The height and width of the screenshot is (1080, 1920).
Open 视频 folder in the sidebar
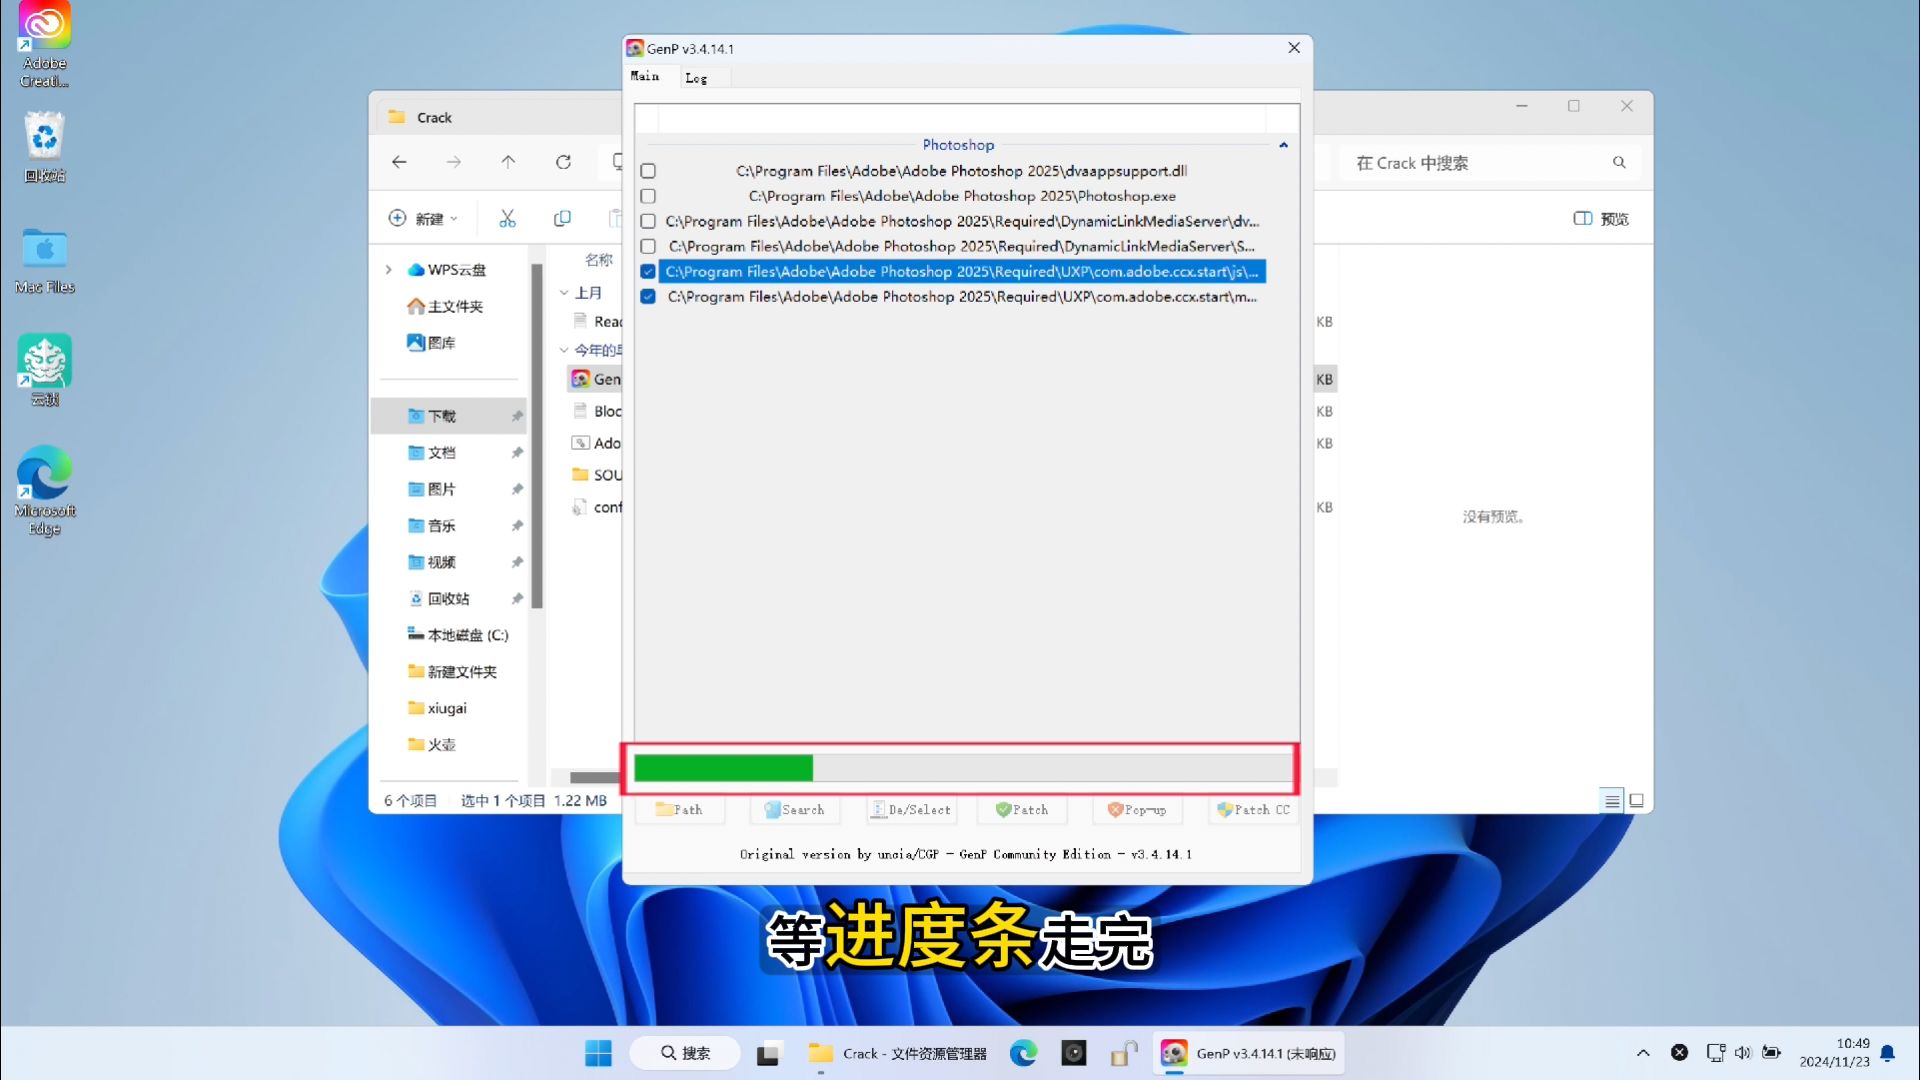pyautogui.click(x=432, y=562)
